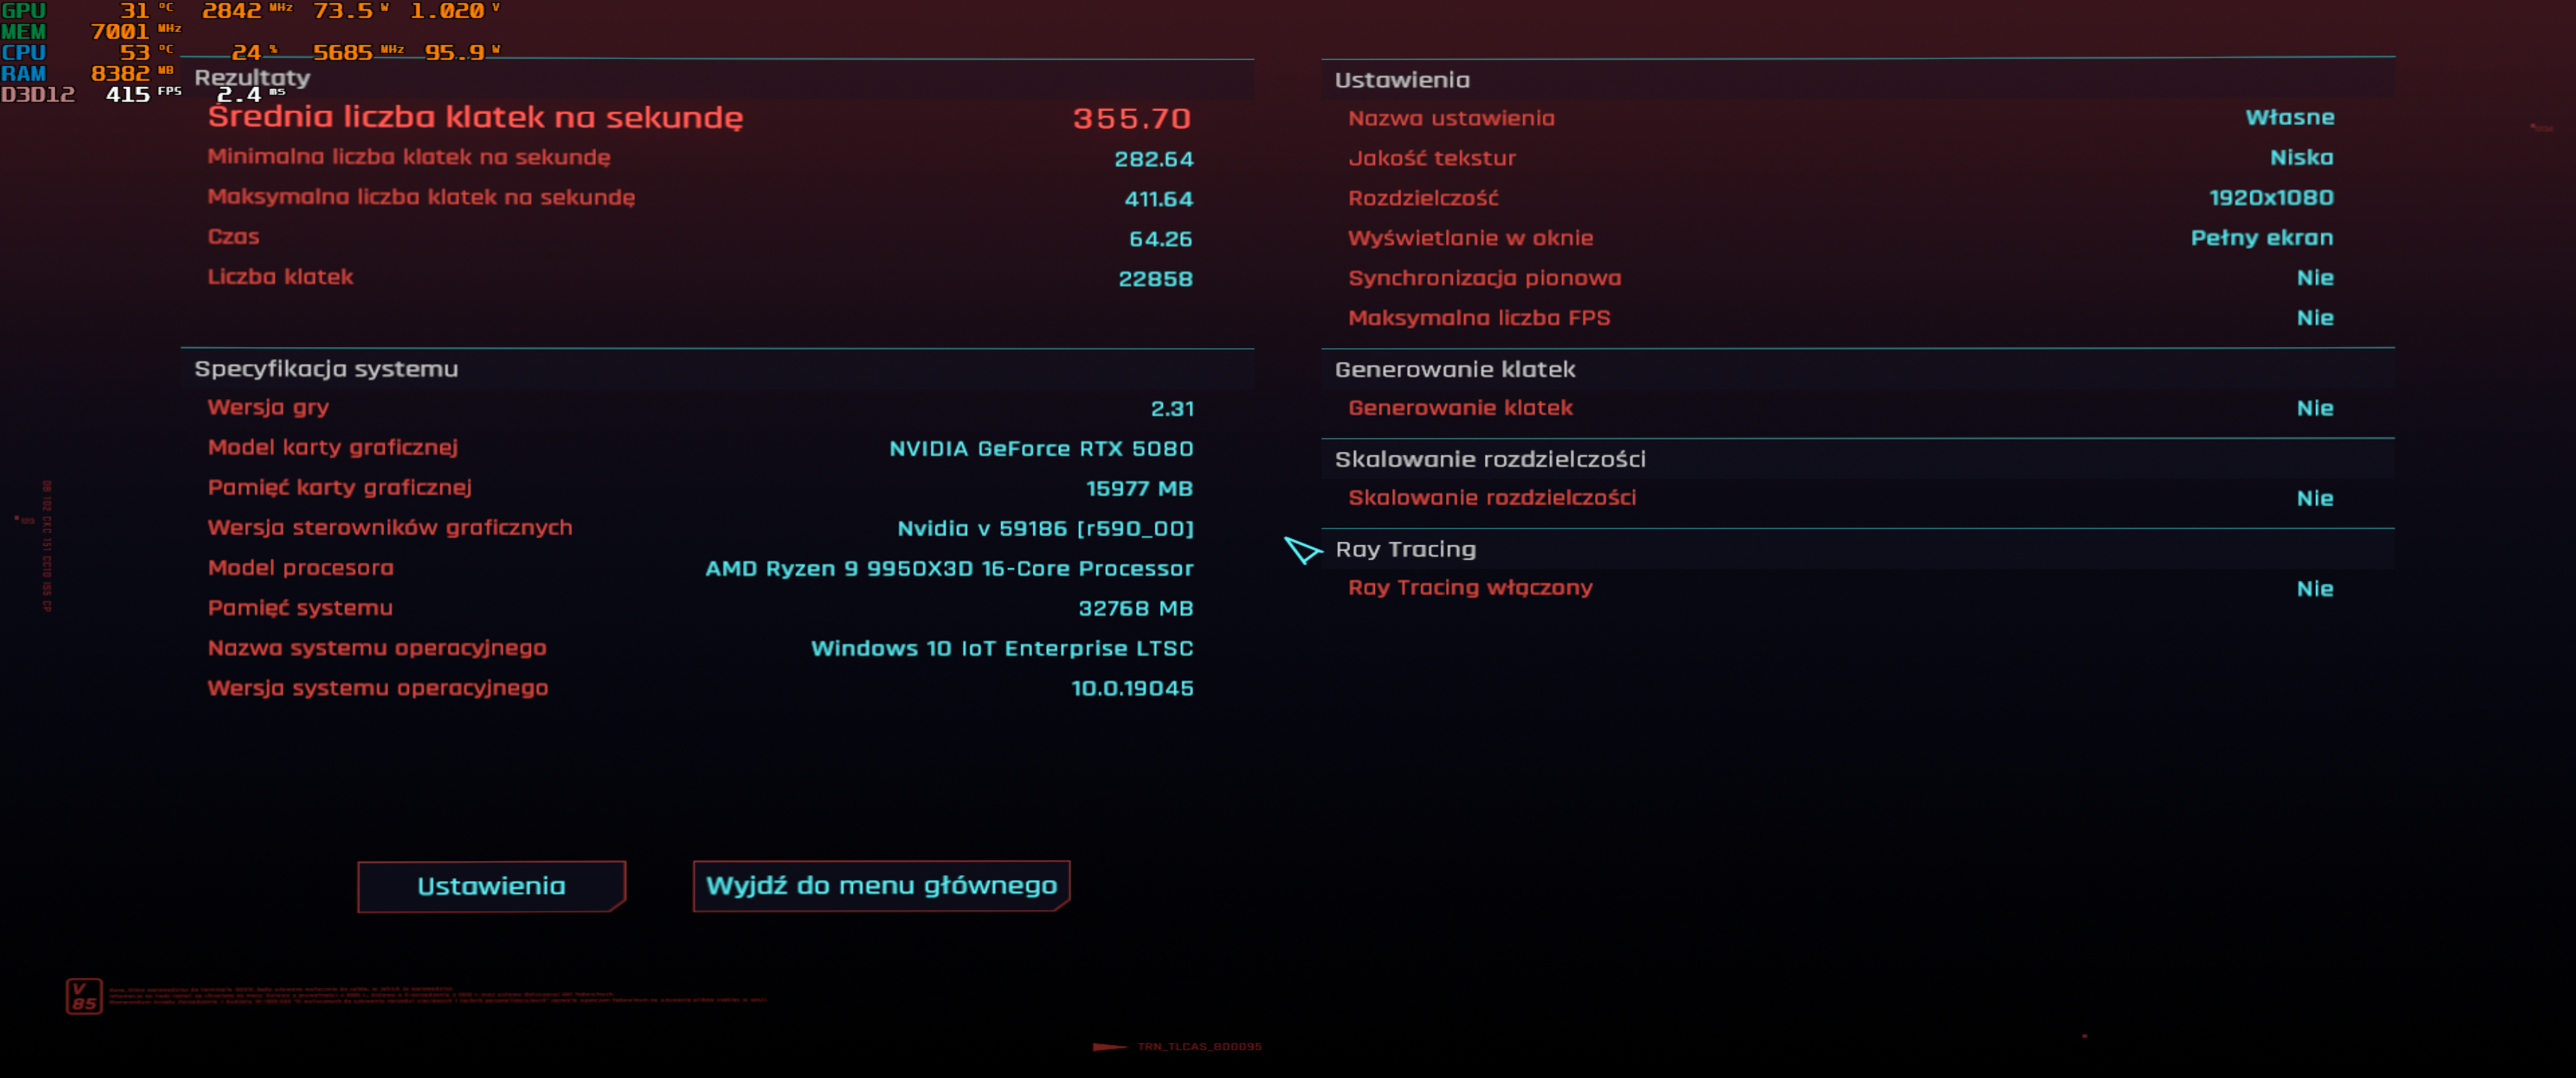This screenshot has height=1078, width=2576.
Task: Click the RAM label in overlay
Action: point(24,74)
